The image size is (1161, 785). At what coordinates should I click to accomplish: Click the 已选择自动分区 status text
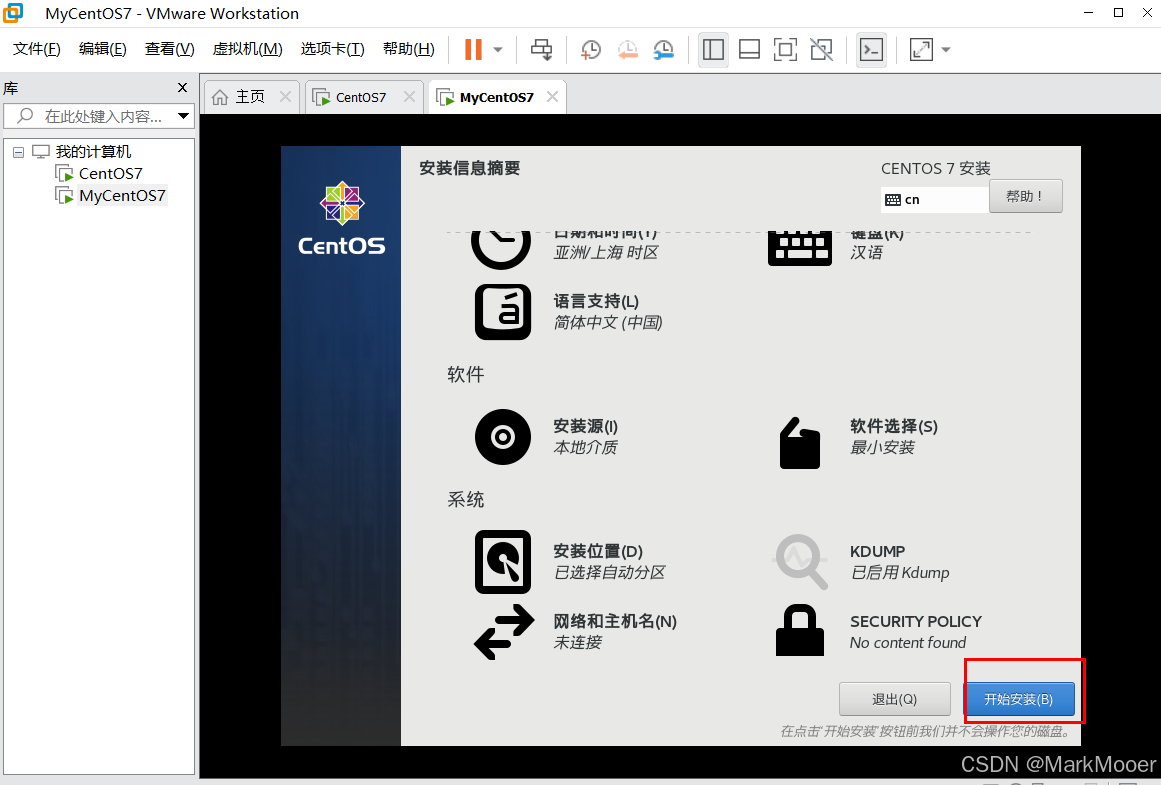(x=610, y=572)
